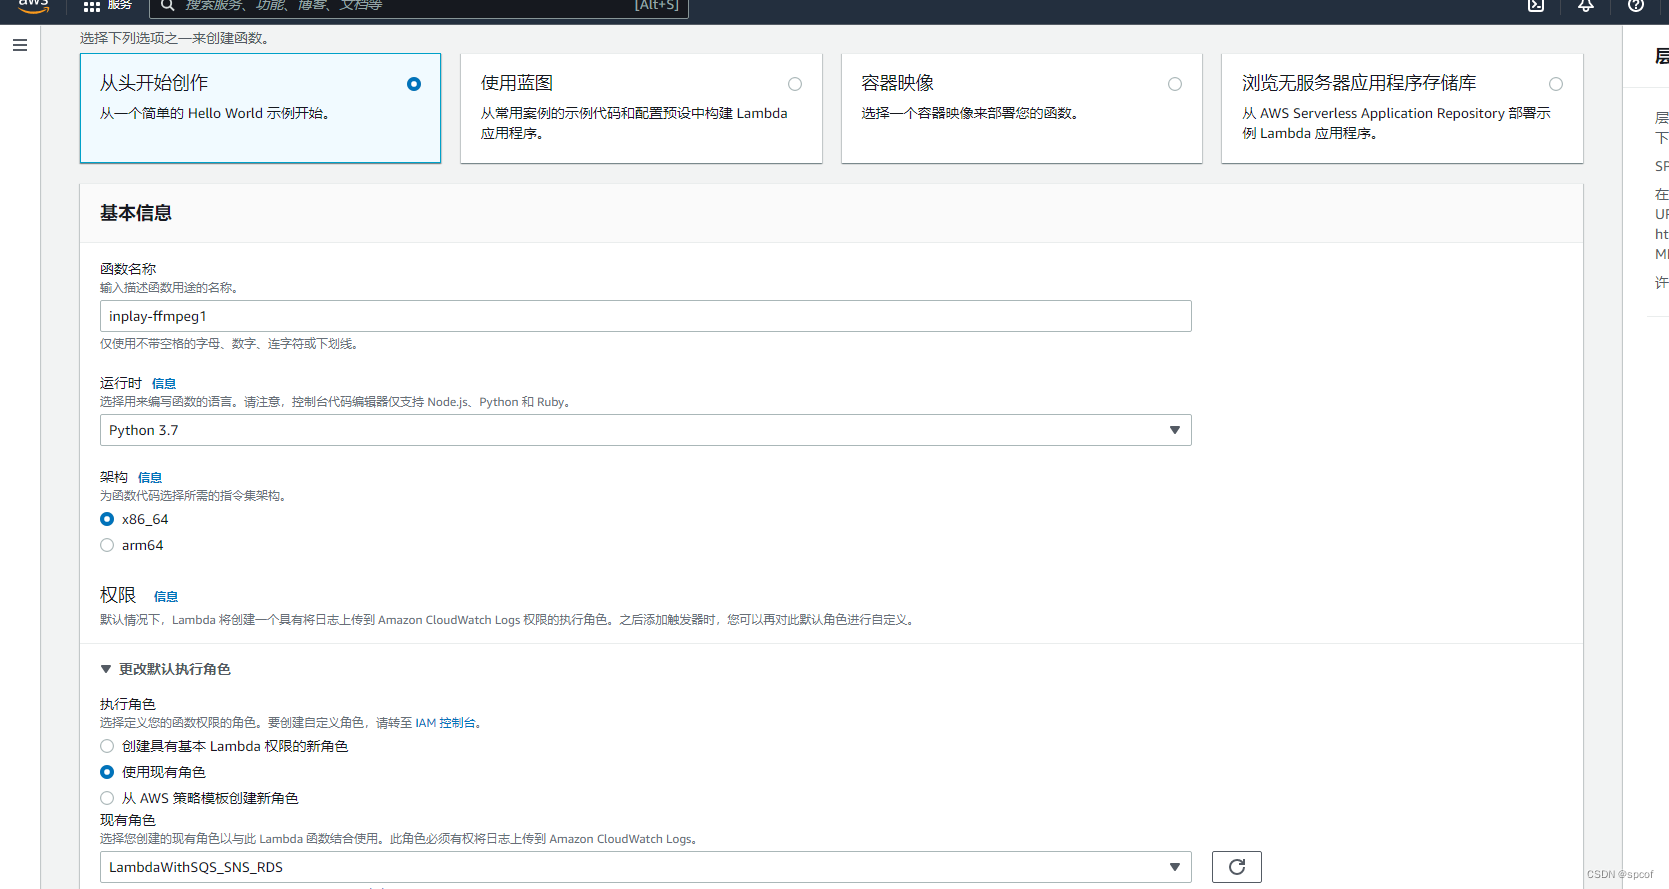Click the search magnifier icon

pyautogui.click(x=168, y=5)
